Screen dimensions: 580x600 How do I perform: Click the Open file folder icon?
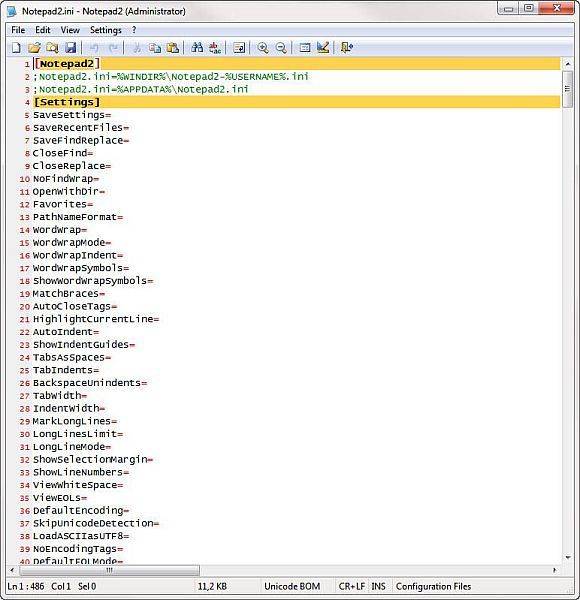click(x=34, y=48)
